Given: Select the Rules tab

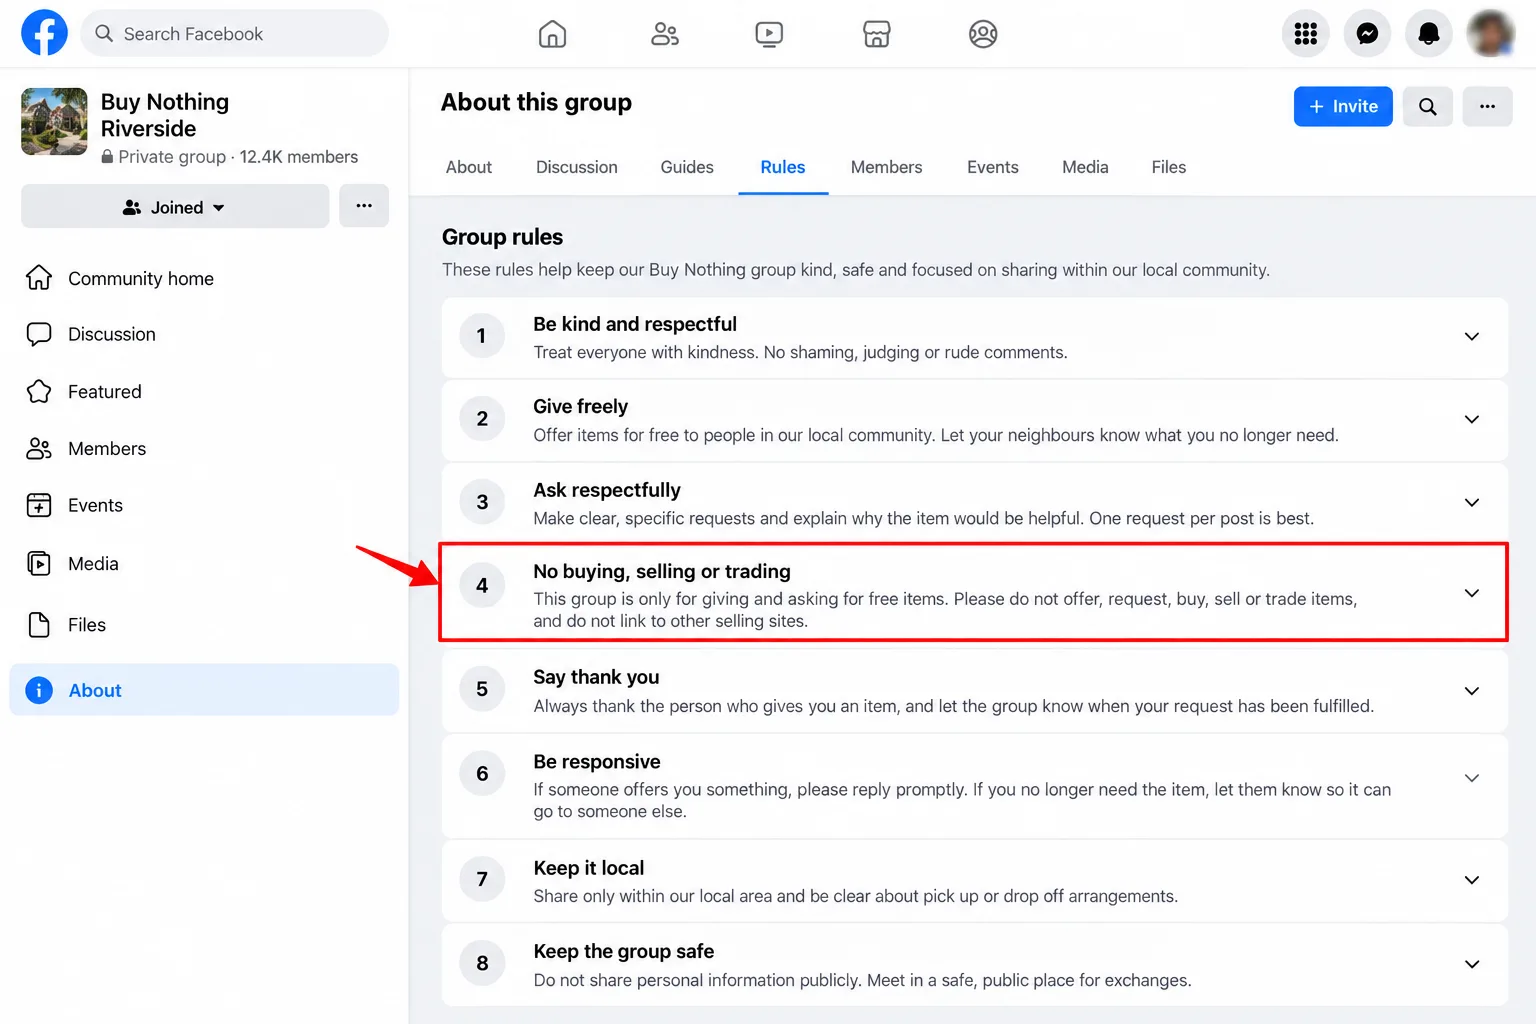Looking at the screenshot, I should click(783, 167).
